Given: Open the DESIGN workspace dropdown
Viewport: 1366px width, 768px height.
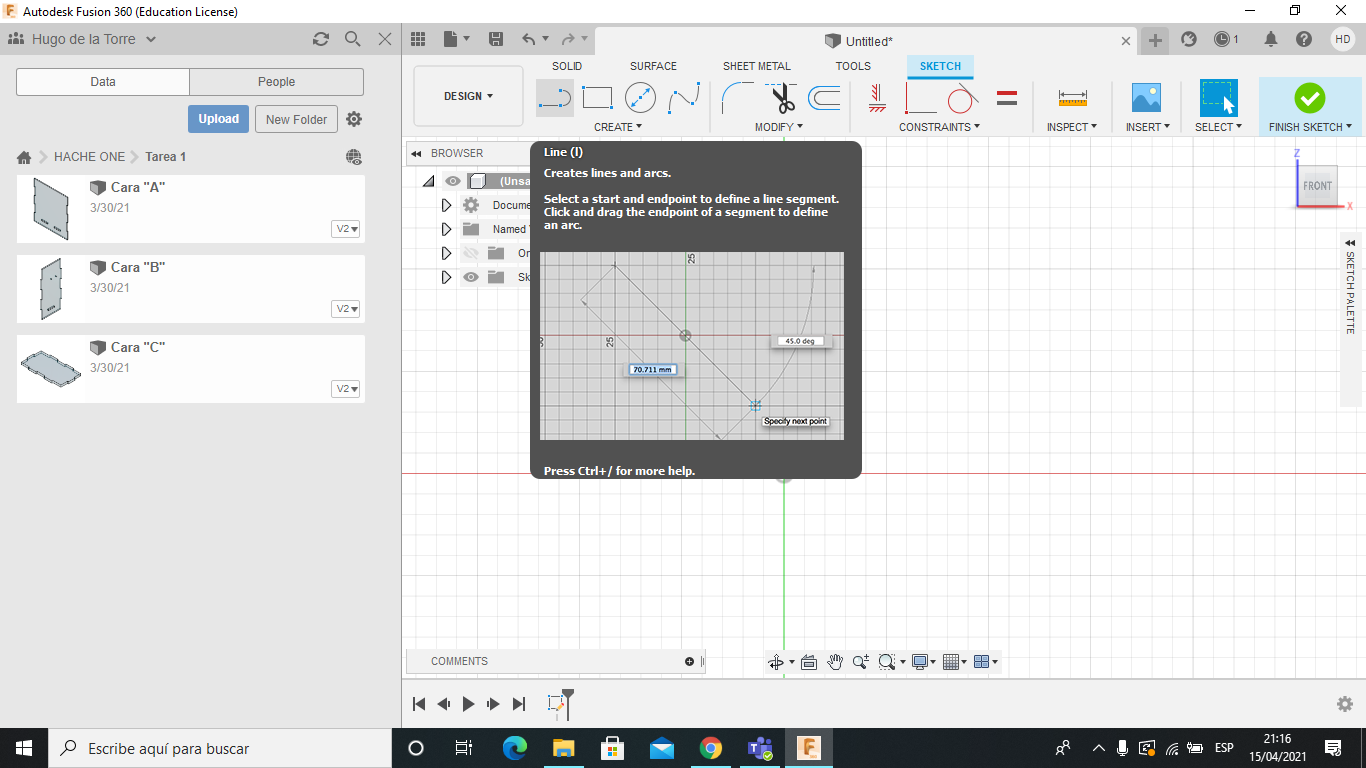Looking at the screenshot, I should [468, 97].
